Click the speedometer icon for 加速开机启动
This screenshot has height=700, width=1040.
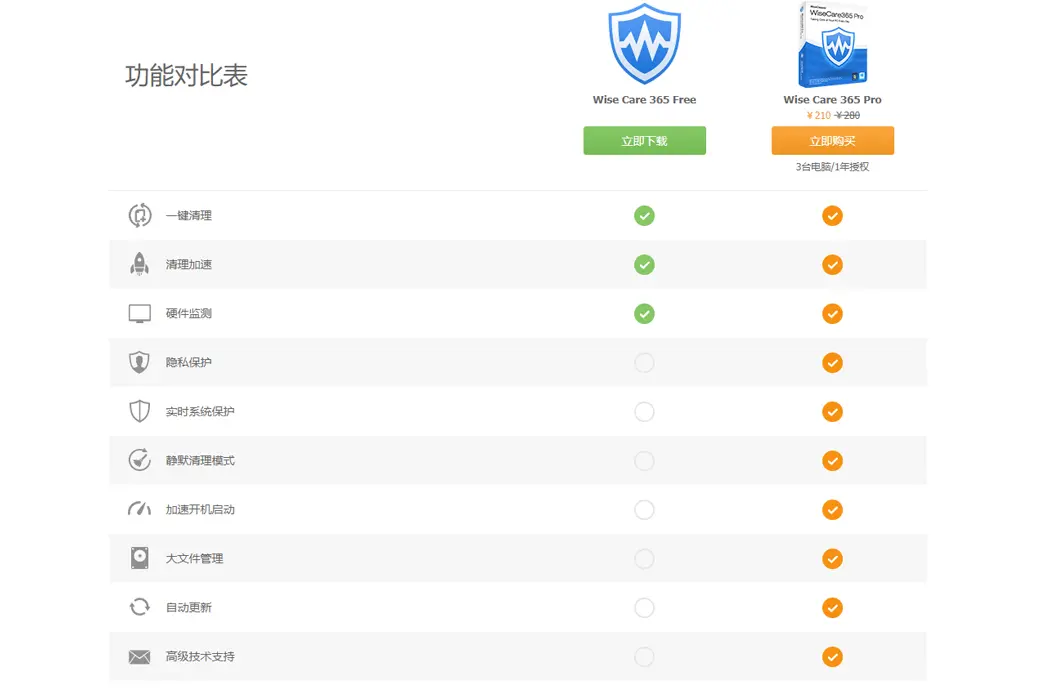click(139, 509)
